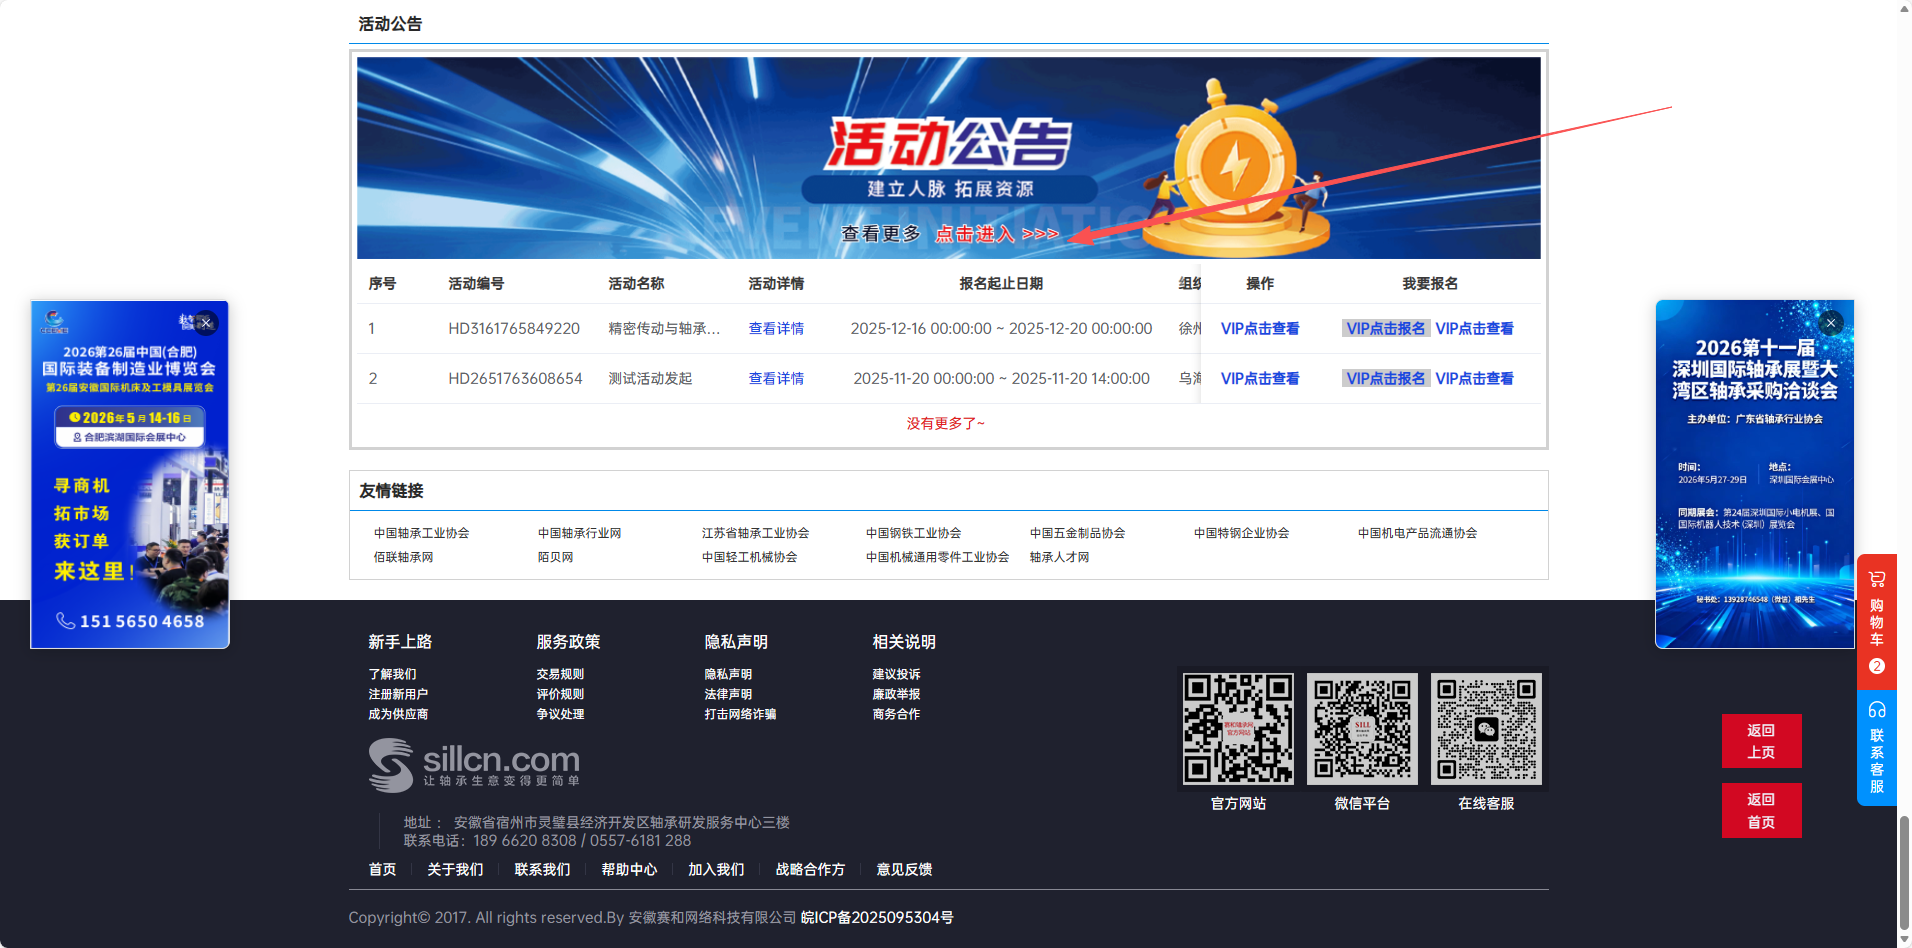
Task: Click the official website QR code
Action: click(x=1238, y=728)
